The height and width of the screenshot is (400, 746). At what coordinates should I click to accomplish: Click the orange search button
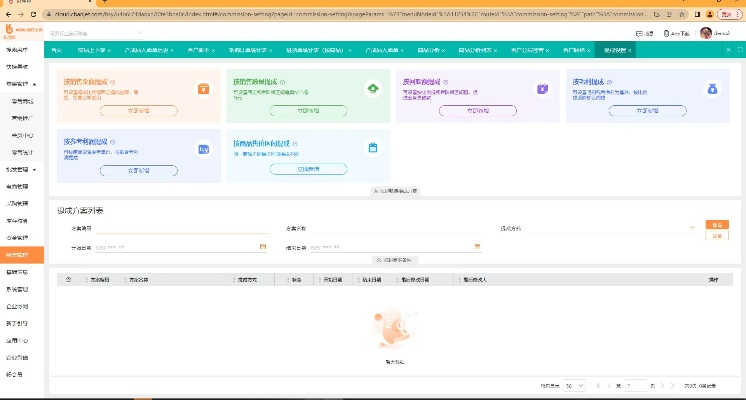[x=714, y=224]
